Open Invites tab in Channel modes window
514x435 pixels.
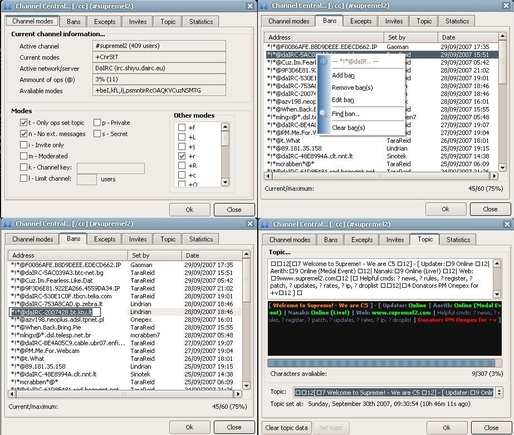(x=137, y=22)
